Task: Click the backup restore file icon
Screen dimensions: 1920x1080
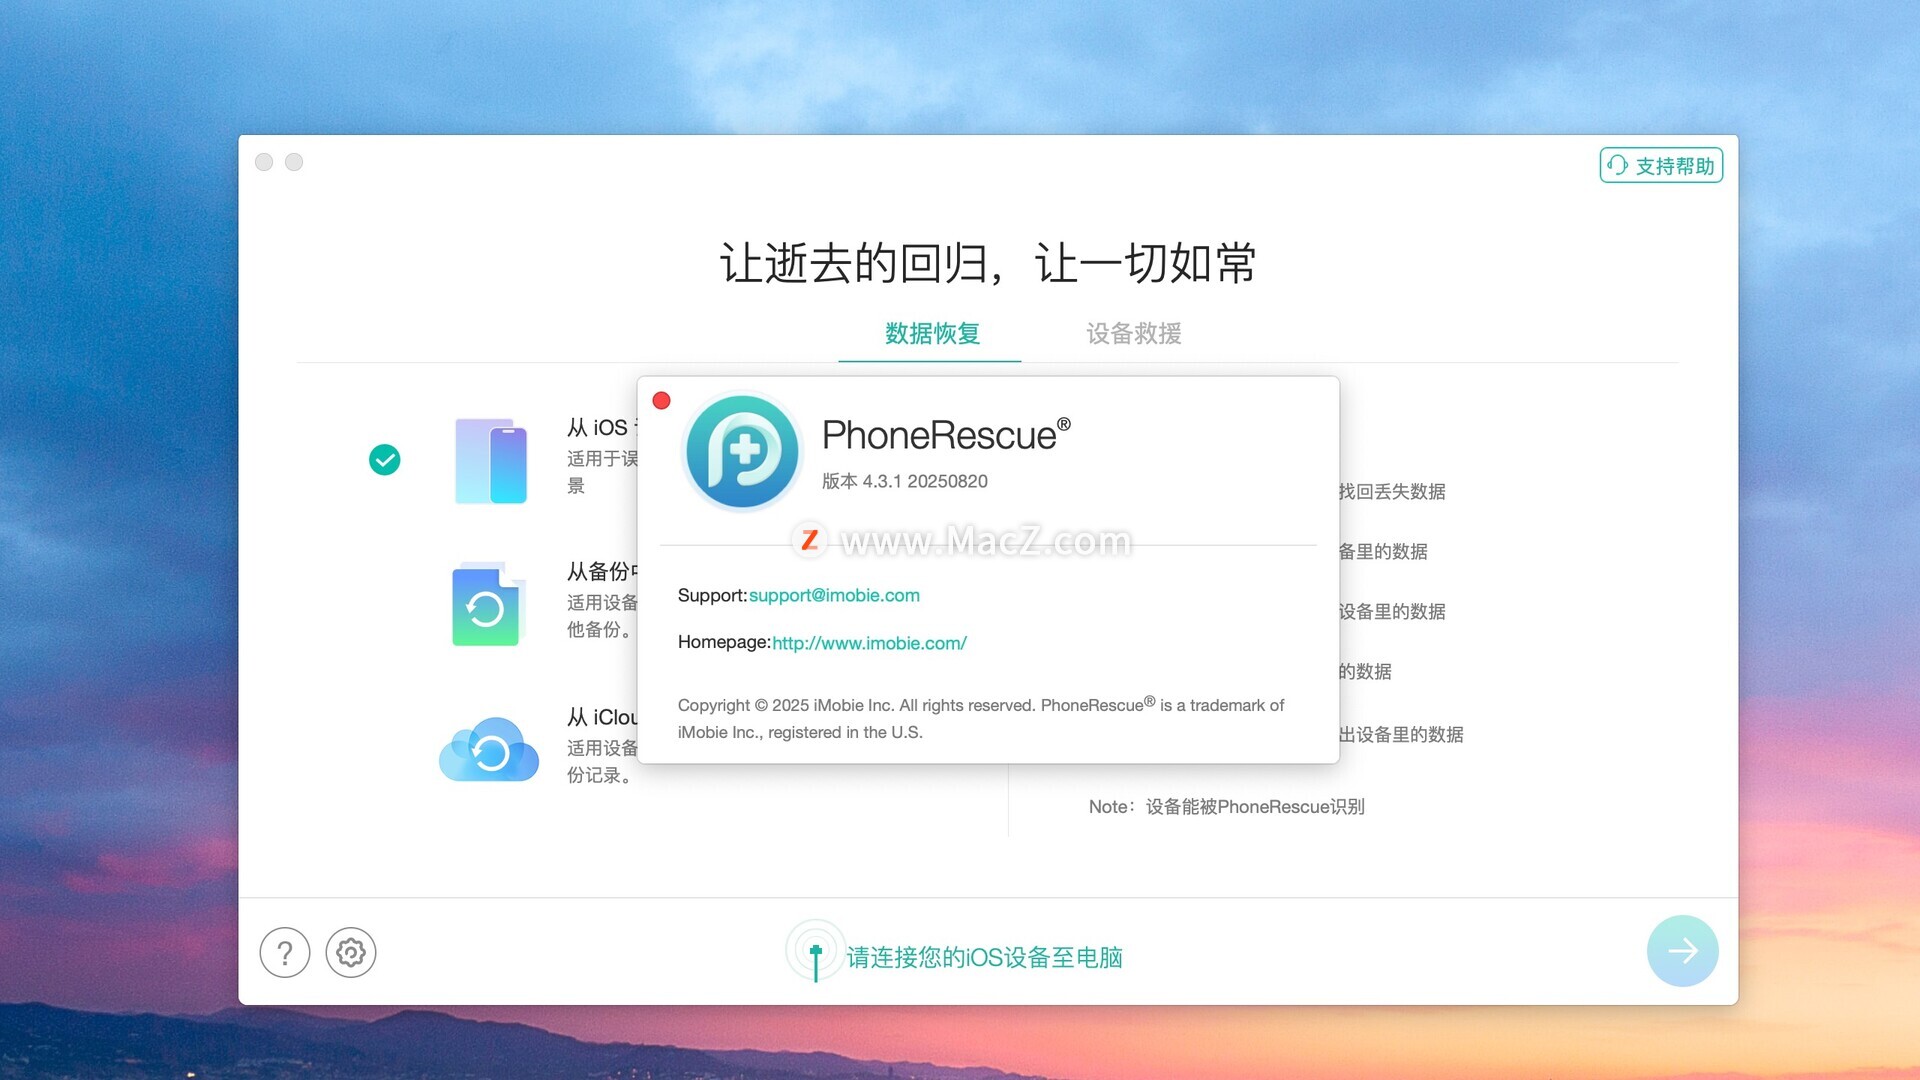Action: pyautogui.click(x=488, y=604)
